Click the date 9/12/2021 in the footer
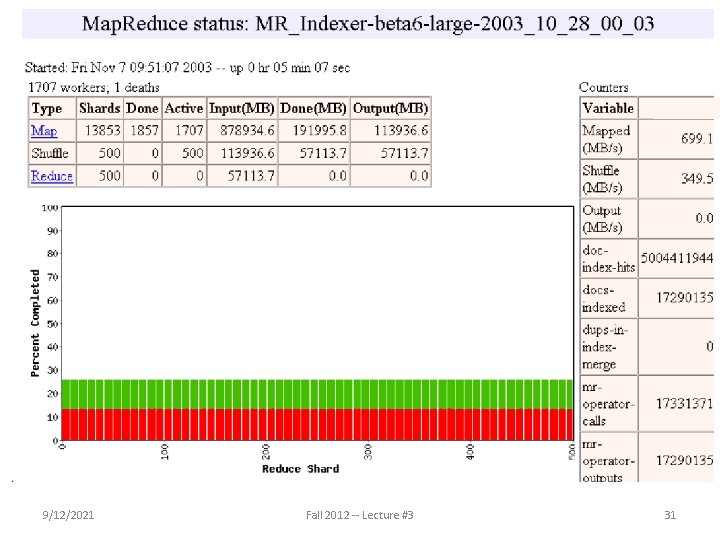The width and height of the screenshot is (720, 540). 68,515
